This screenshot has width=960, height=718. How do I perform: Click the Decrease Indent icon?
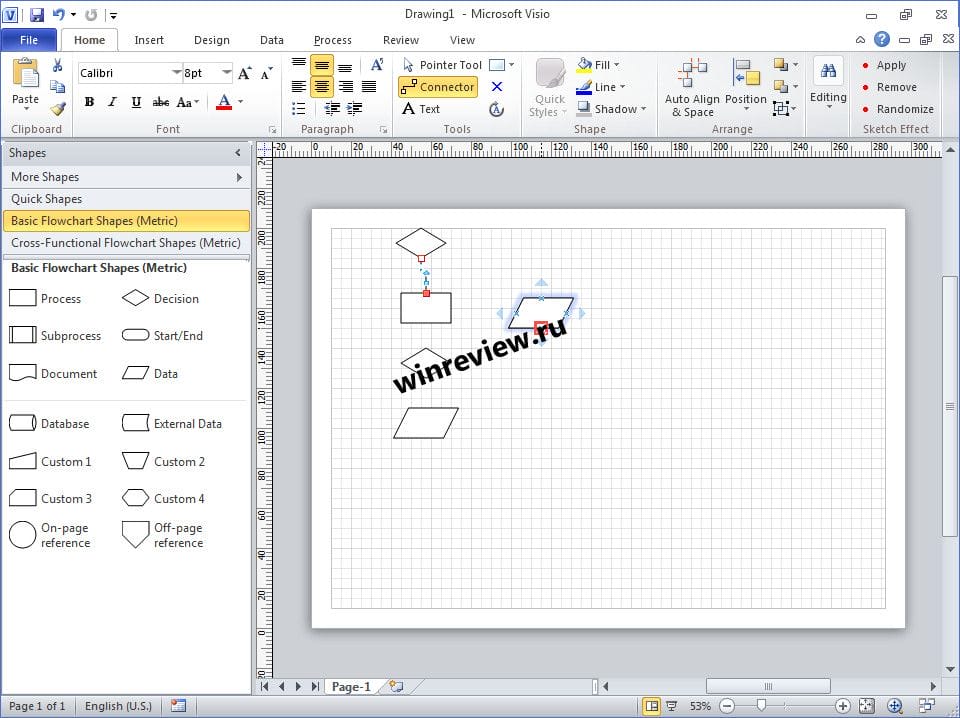[x=332, y=109]
